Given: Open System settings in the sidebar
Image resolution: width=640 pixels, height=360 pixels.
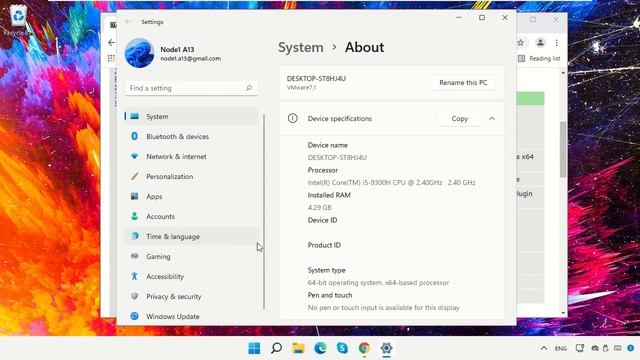Looking at the screenshot, I should 191,116.
